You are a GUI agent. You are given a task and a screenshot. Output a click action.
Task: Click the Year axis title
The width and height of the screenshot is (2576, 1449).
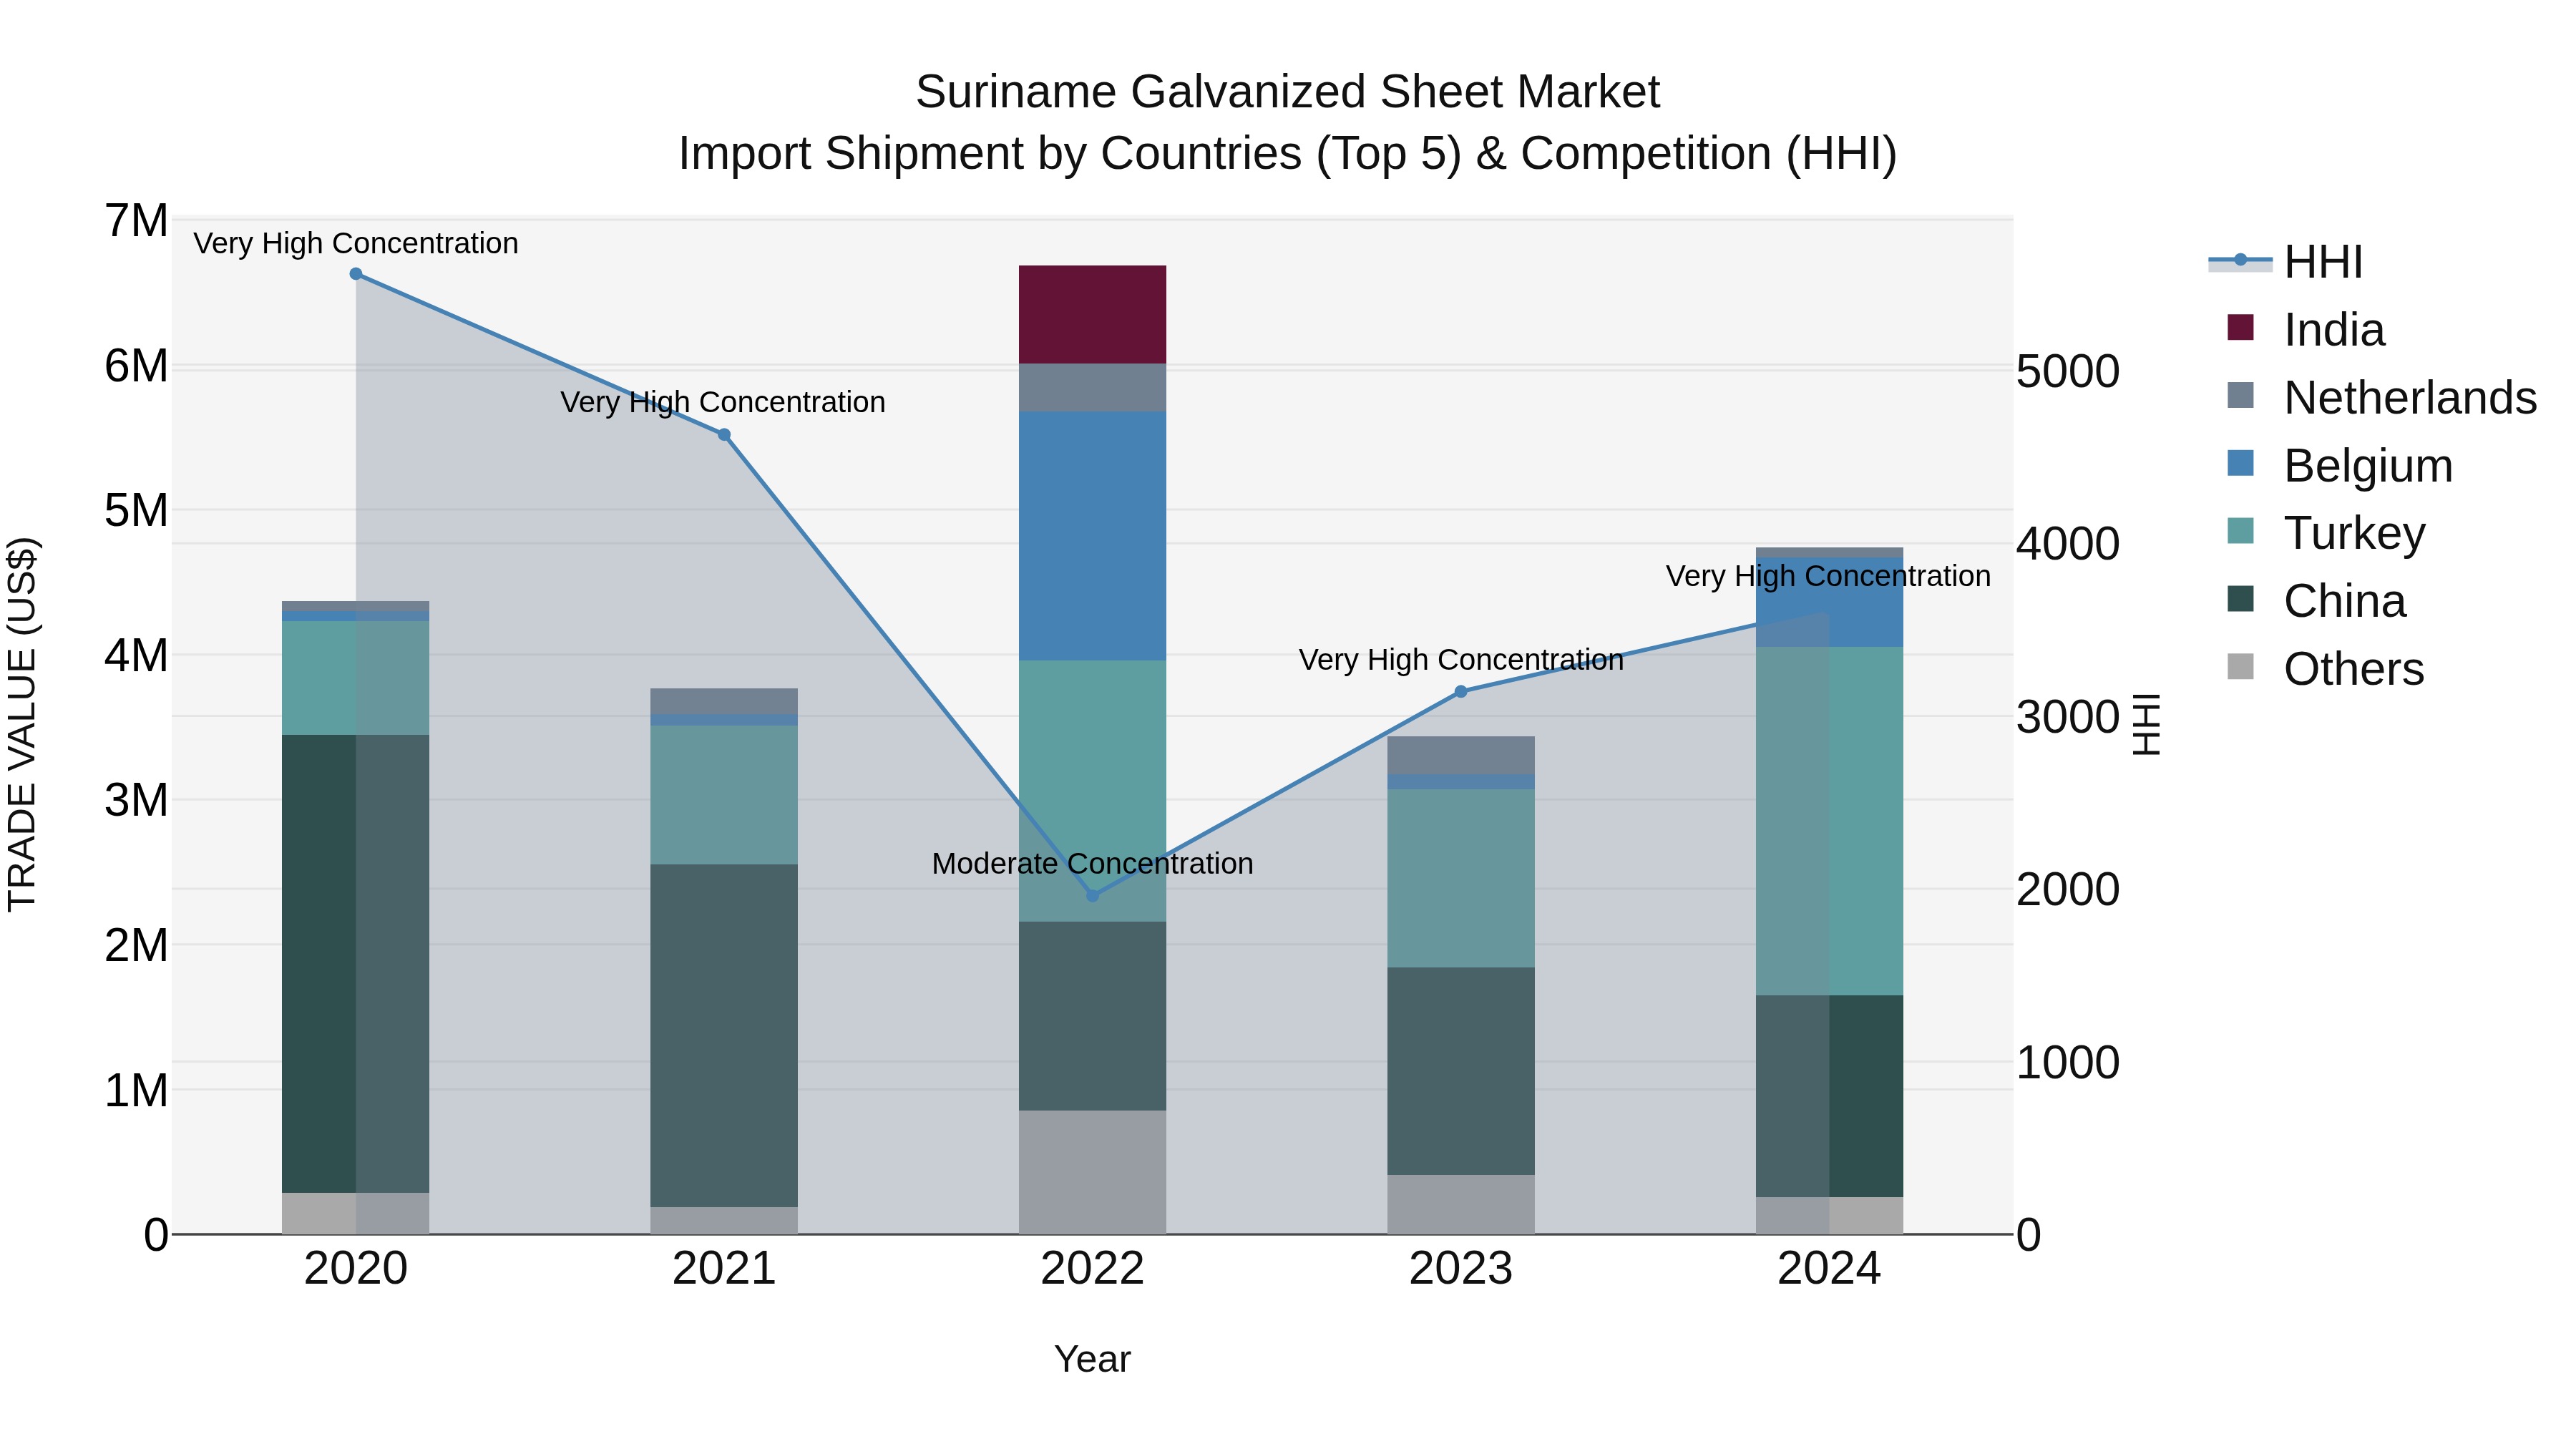[1092, 1359]
